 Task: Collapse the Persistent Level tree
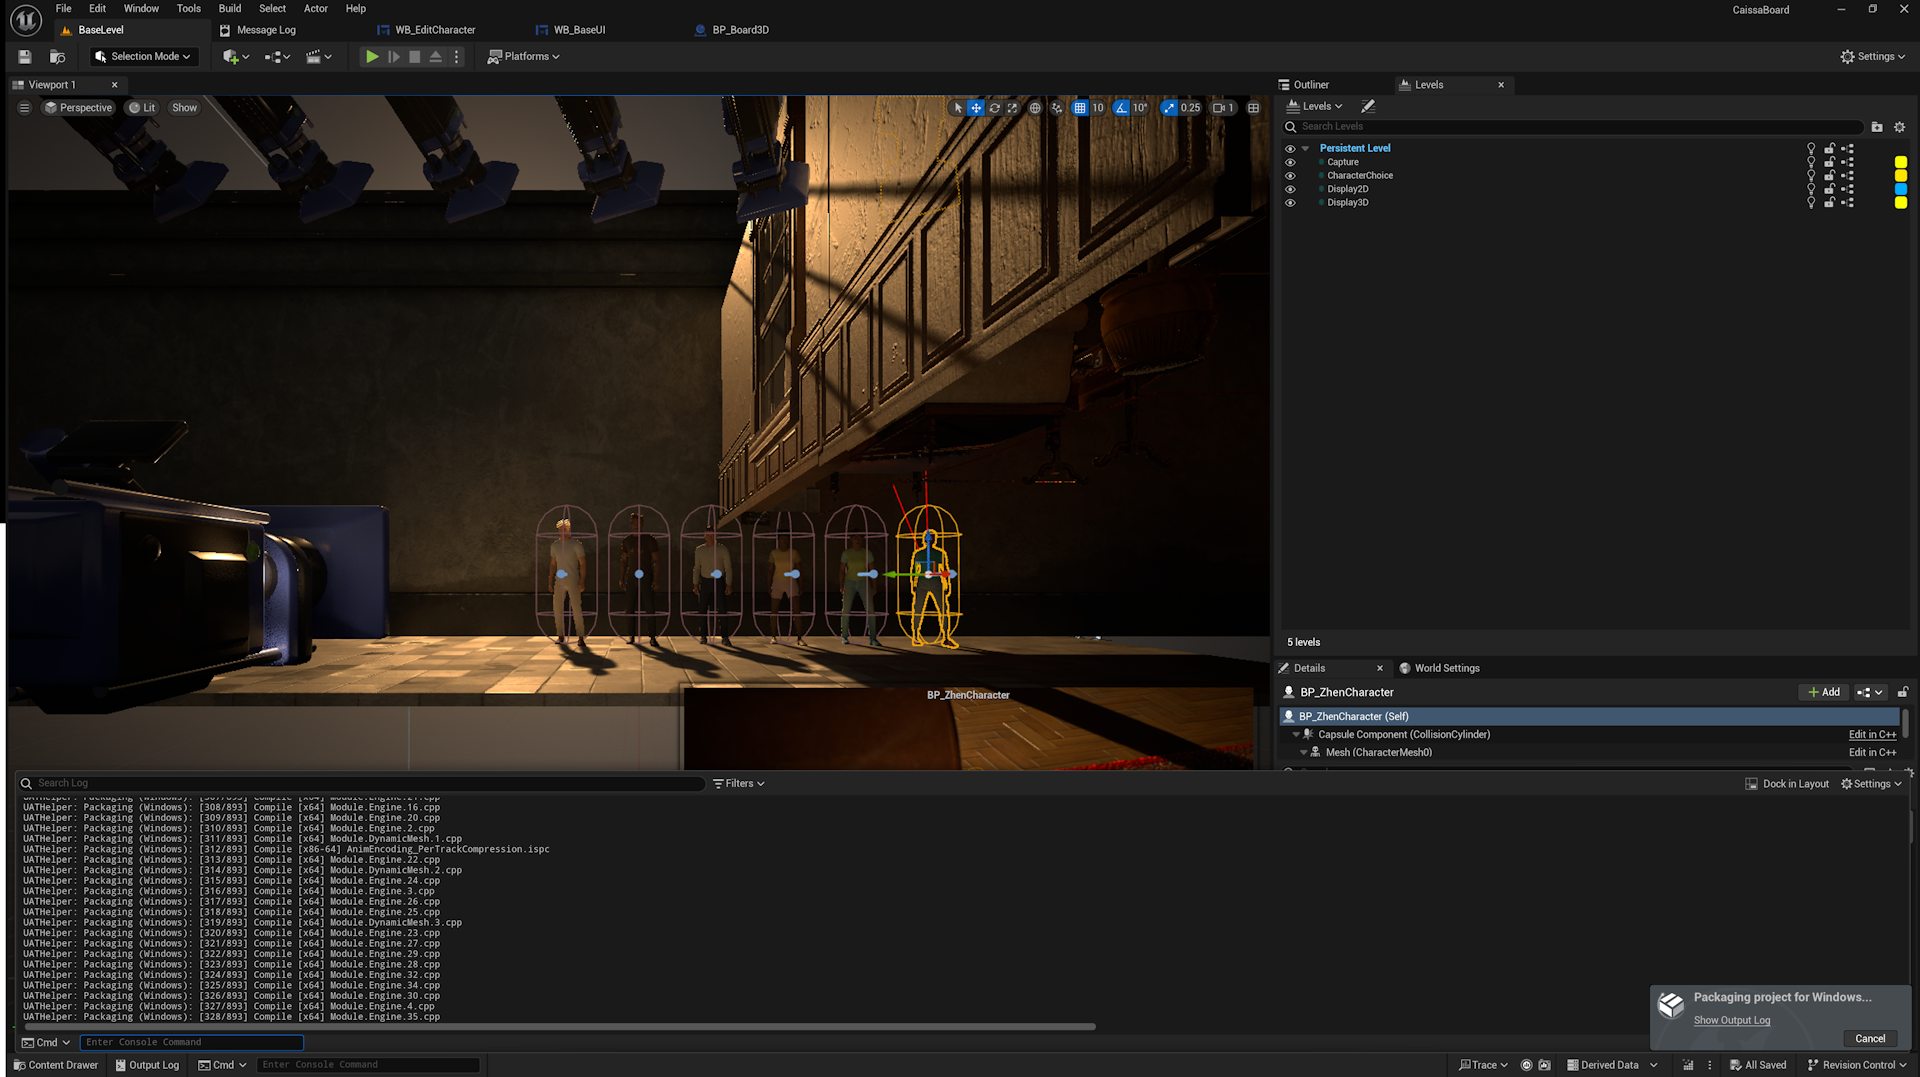tap(1305, 148)
